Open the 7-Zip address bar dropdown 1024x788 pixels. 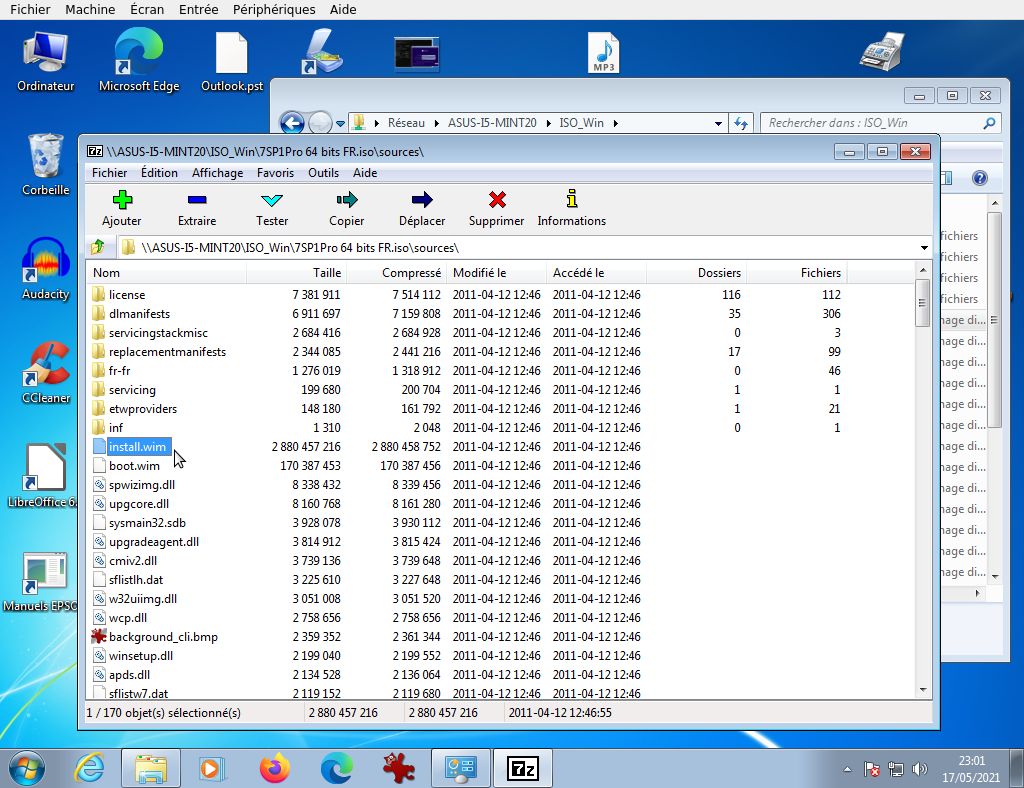[x=925, y=246]
